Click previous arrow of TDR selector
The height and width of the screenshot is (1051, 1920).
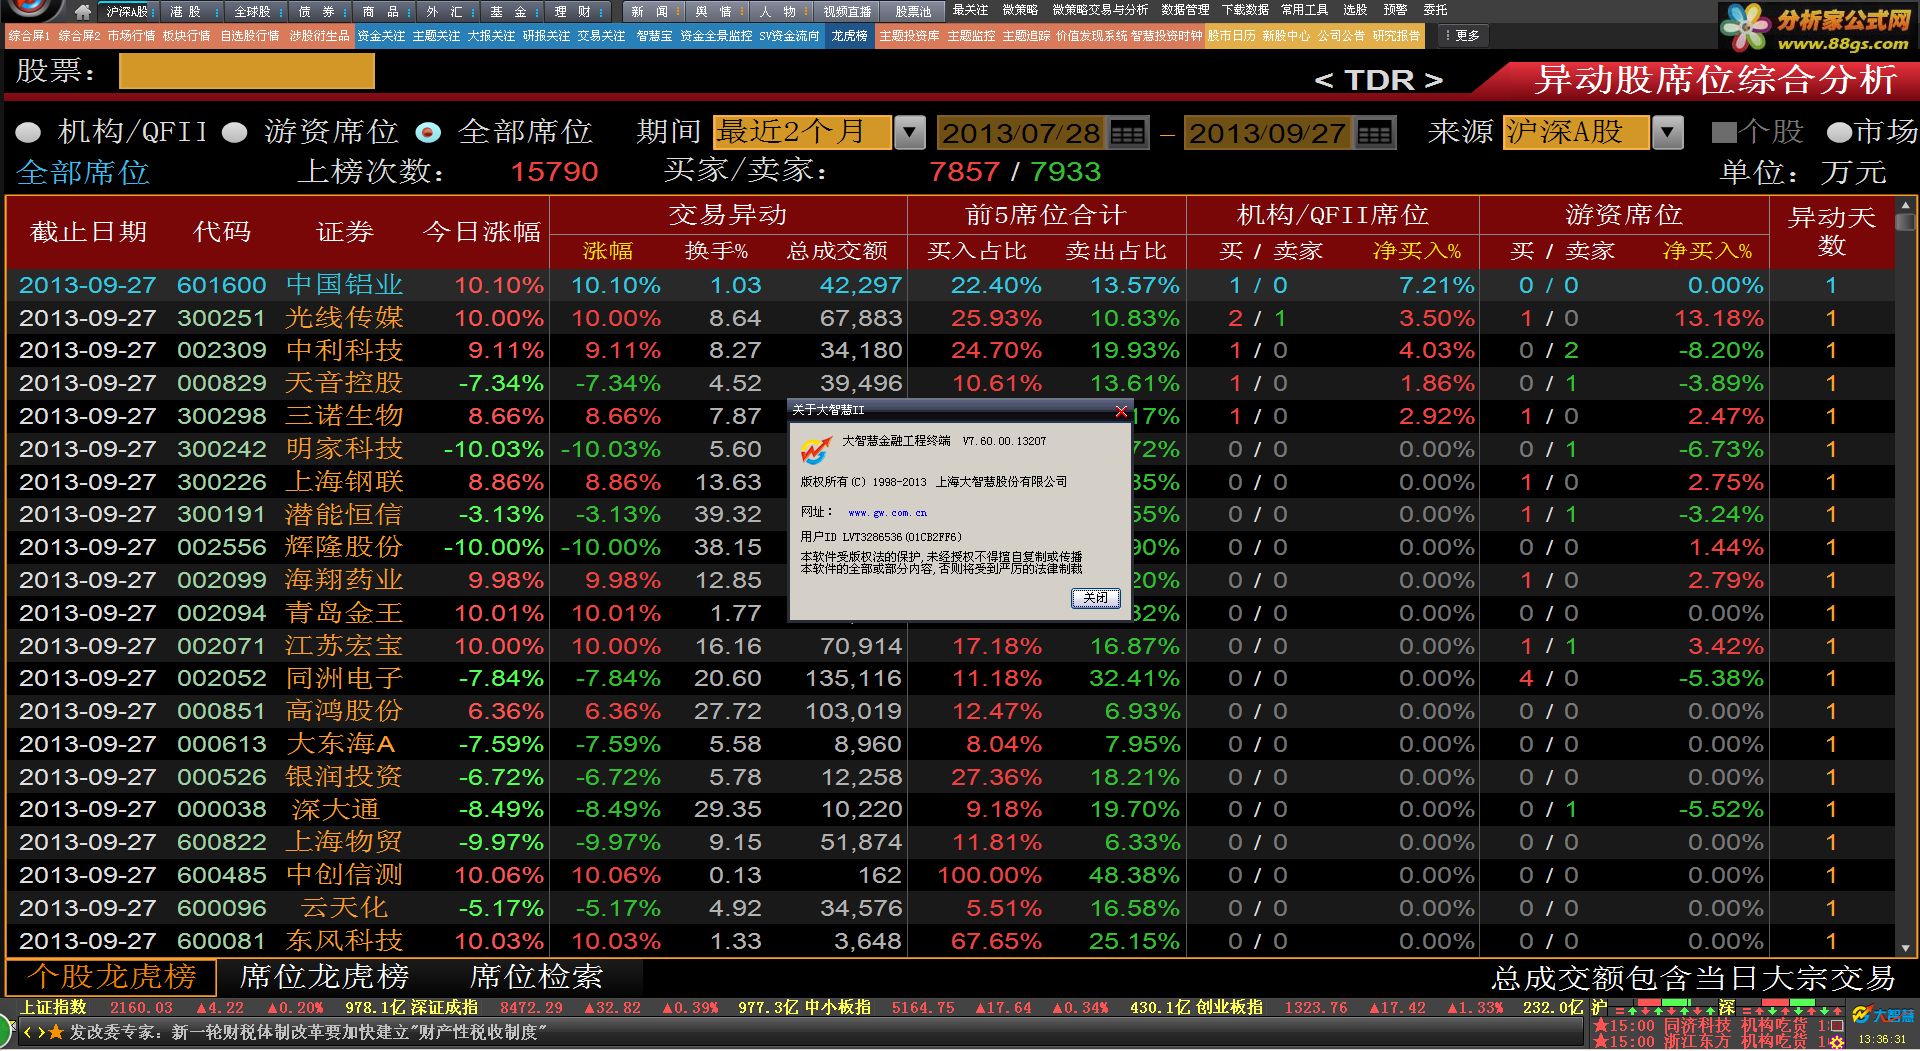coord(1323,80)
